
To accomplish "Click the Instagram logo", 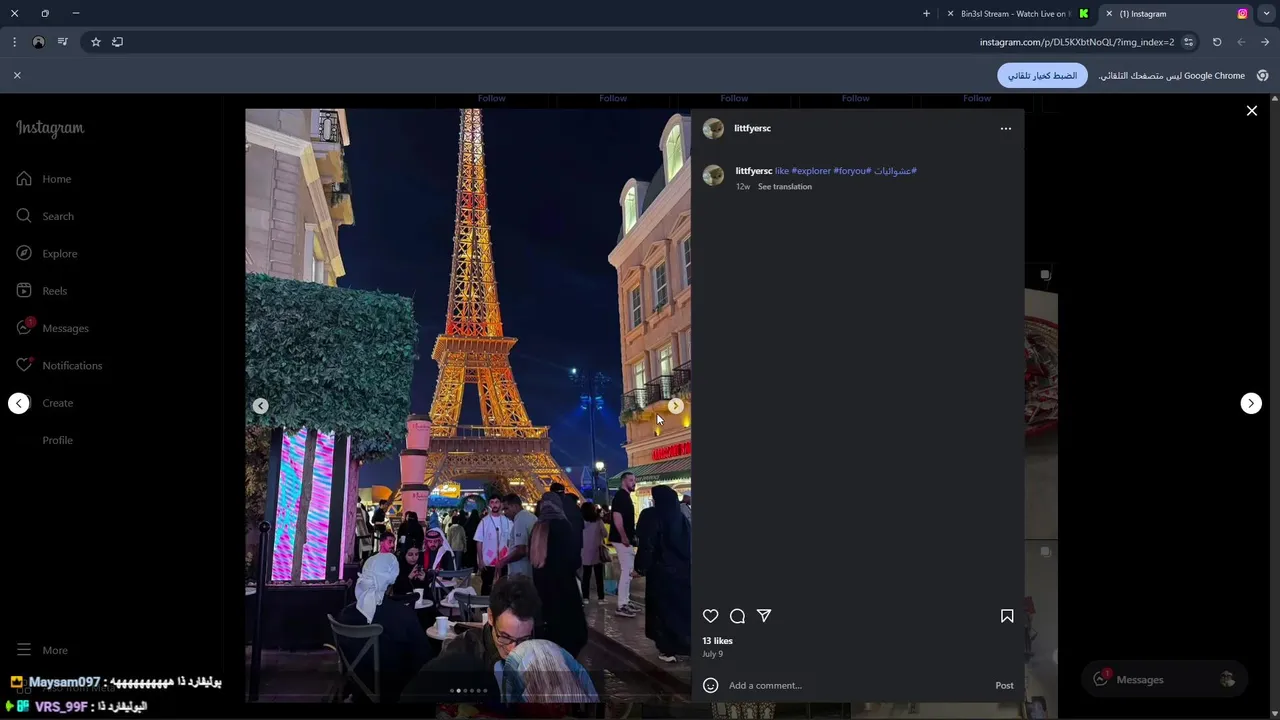I will (50, 128).
